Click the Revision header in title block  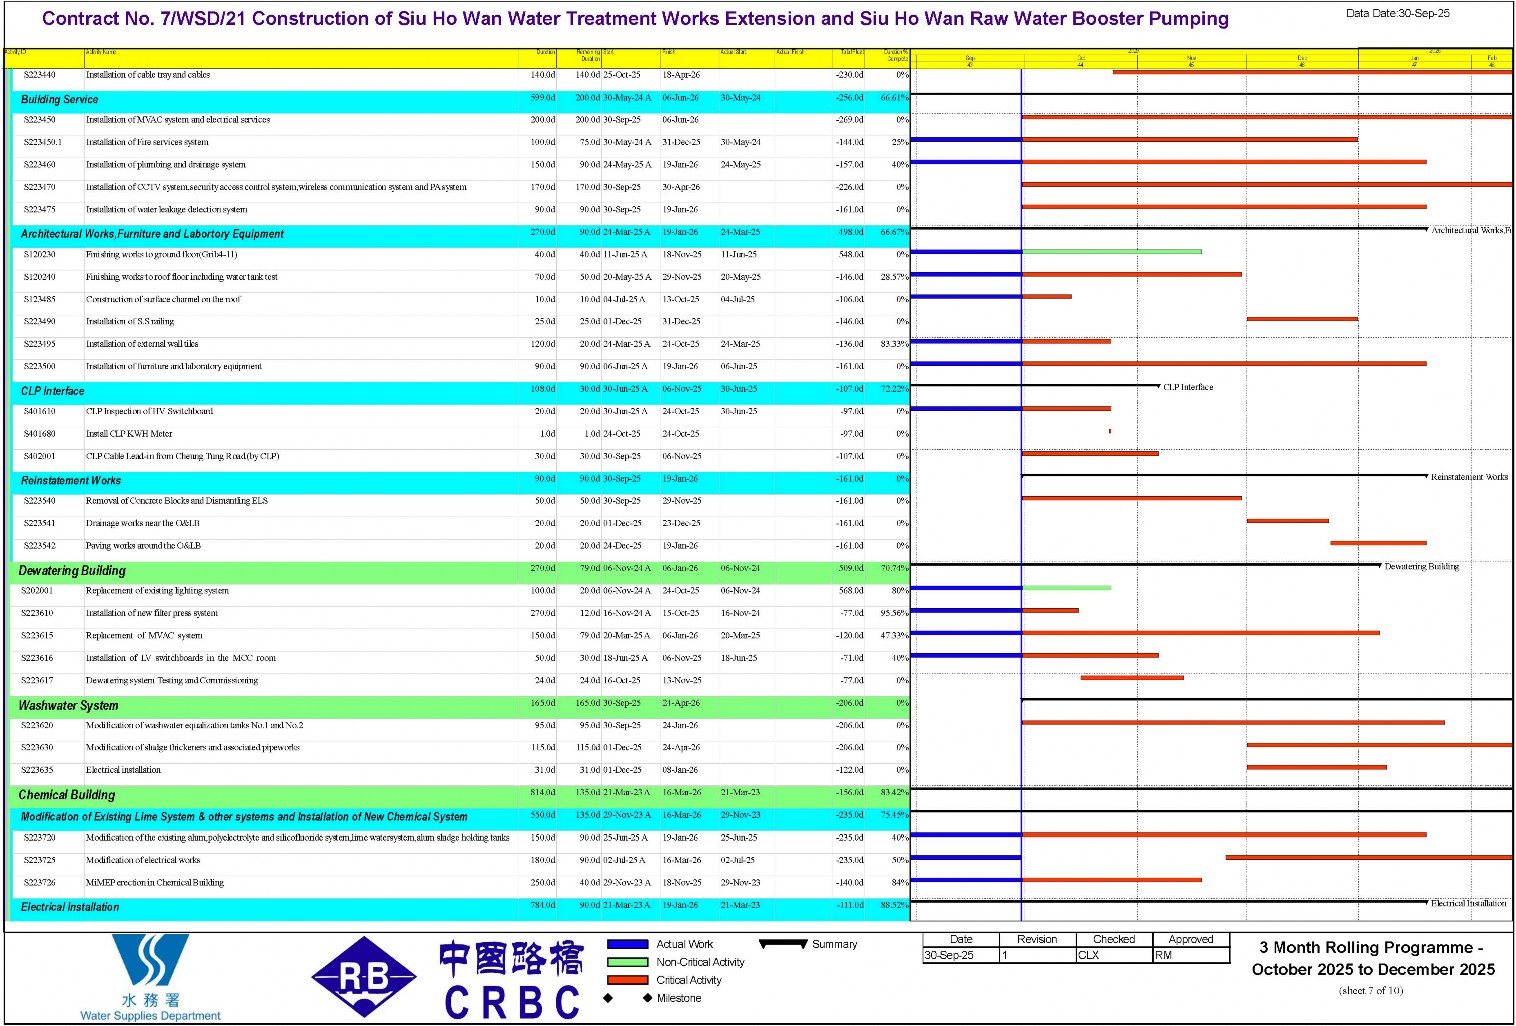(x=1037, y=939)
